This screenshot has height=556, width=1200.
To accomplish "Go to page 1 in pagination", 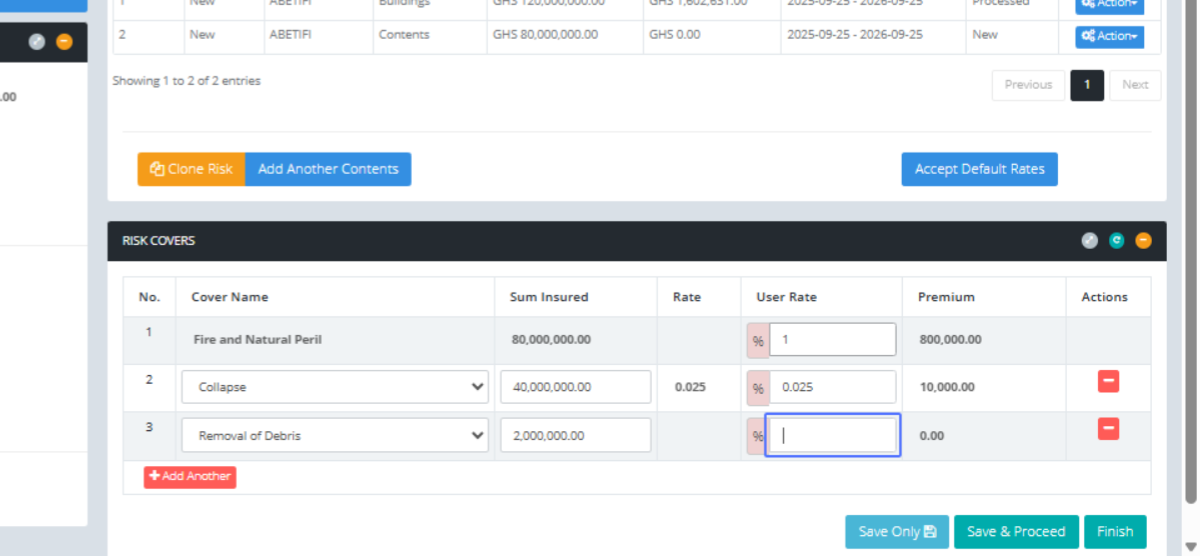I will click(x=1087, y=85).
